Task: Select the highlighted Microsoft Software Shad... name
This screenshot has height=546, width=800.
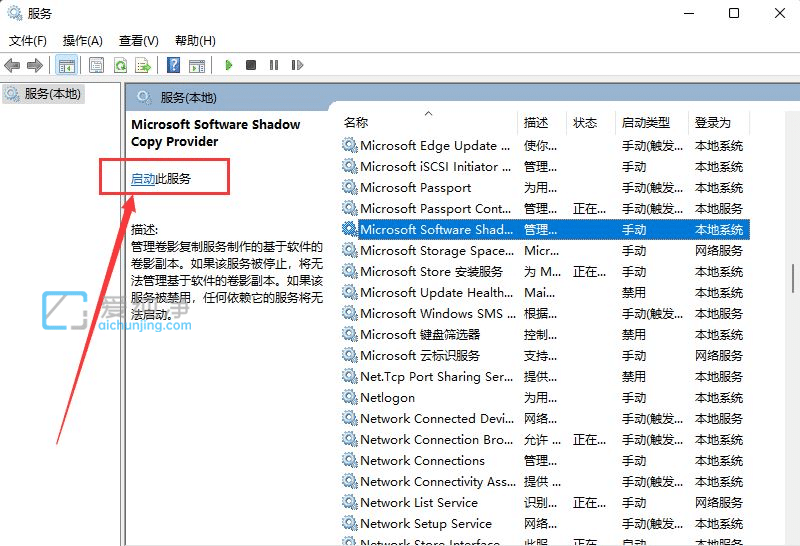Action: coord(437,229)
